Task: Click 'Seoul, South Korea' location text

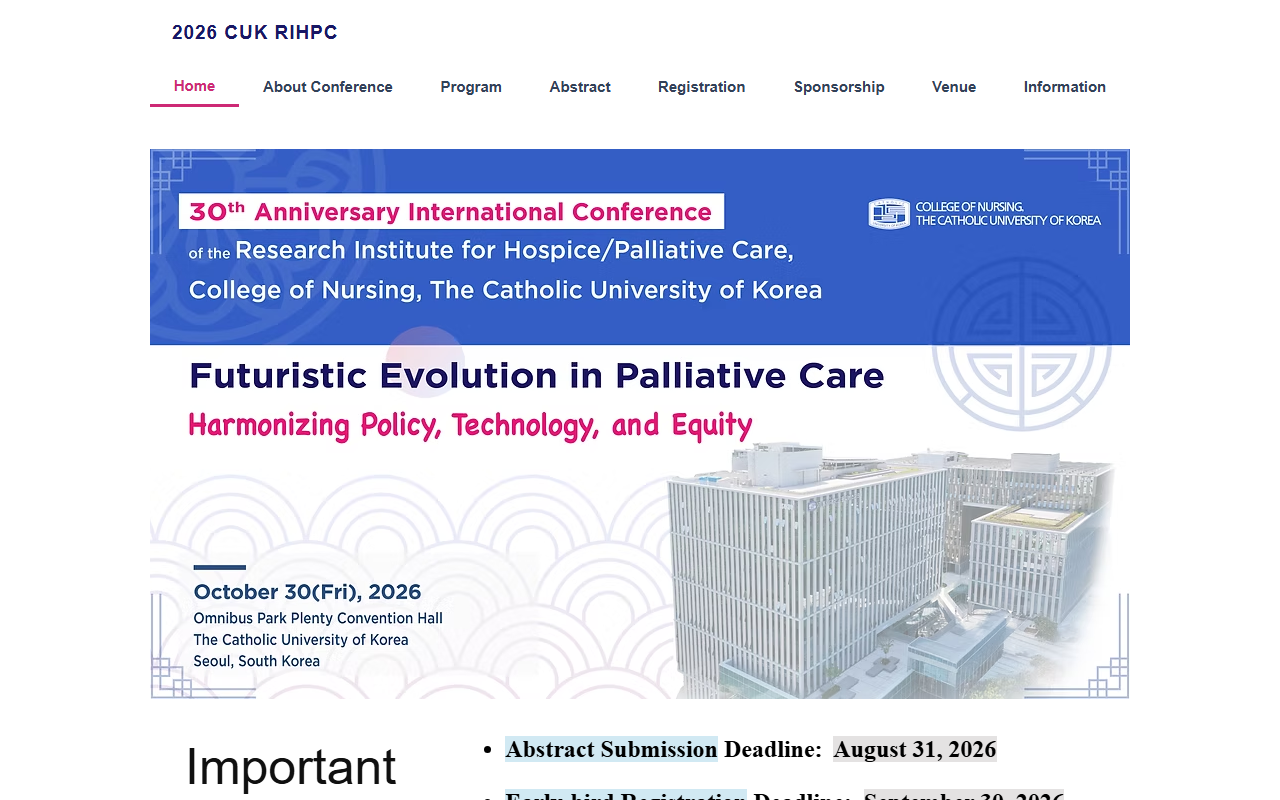Action: click(257, 661)
